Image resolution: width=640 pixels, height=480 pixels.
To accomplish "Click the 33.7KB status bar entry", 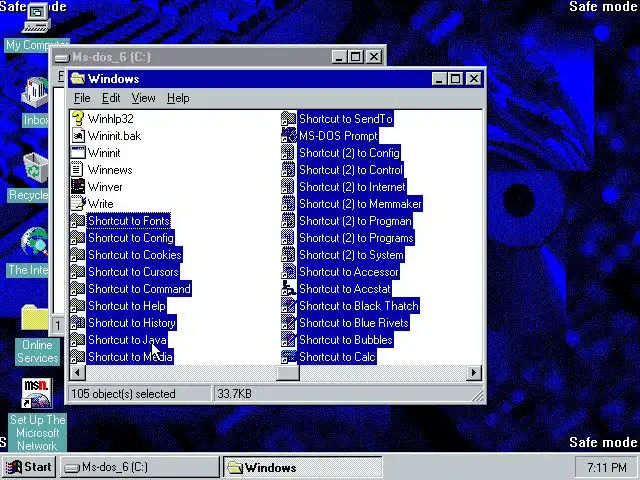I will click(x=234, y=394).
